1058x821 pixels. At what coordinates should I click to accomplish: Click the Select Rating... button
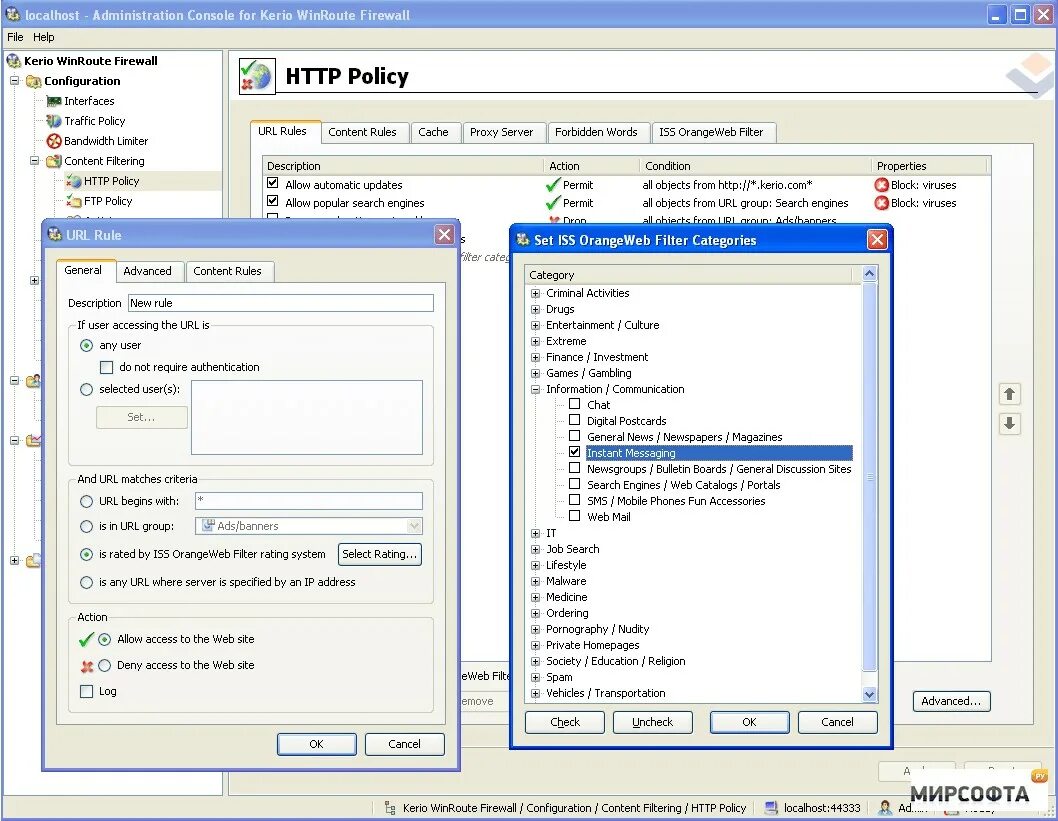click(x=380, y=554)
